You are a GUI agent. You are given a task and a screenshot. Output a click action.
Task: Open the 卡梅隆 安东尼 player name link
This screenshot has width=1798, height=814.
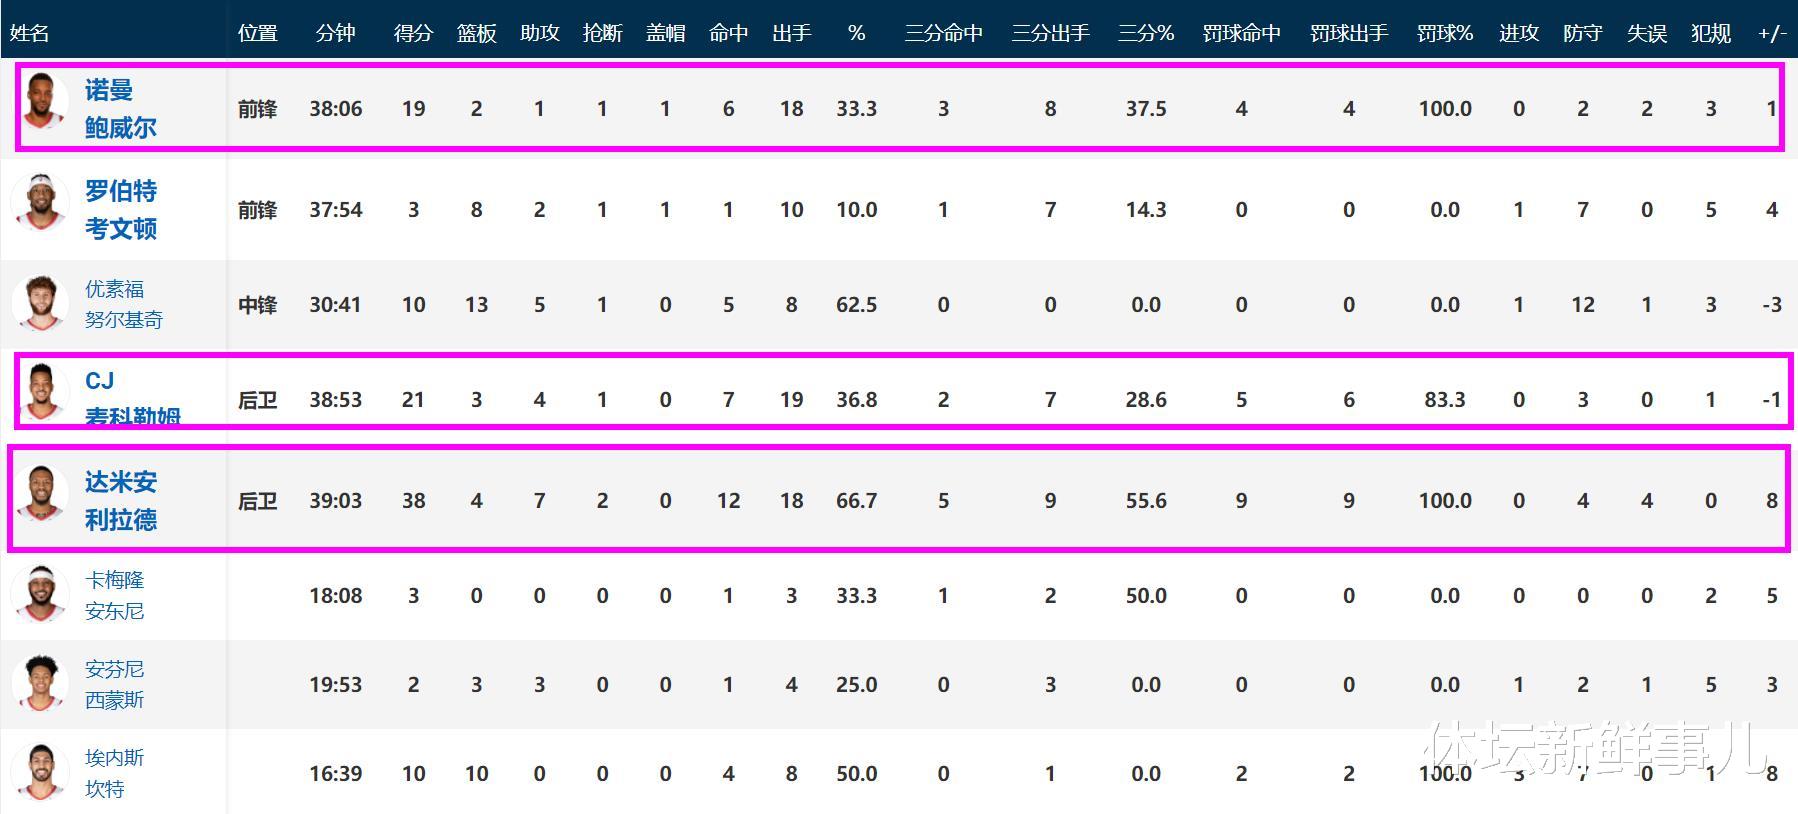tap(114, 595)
